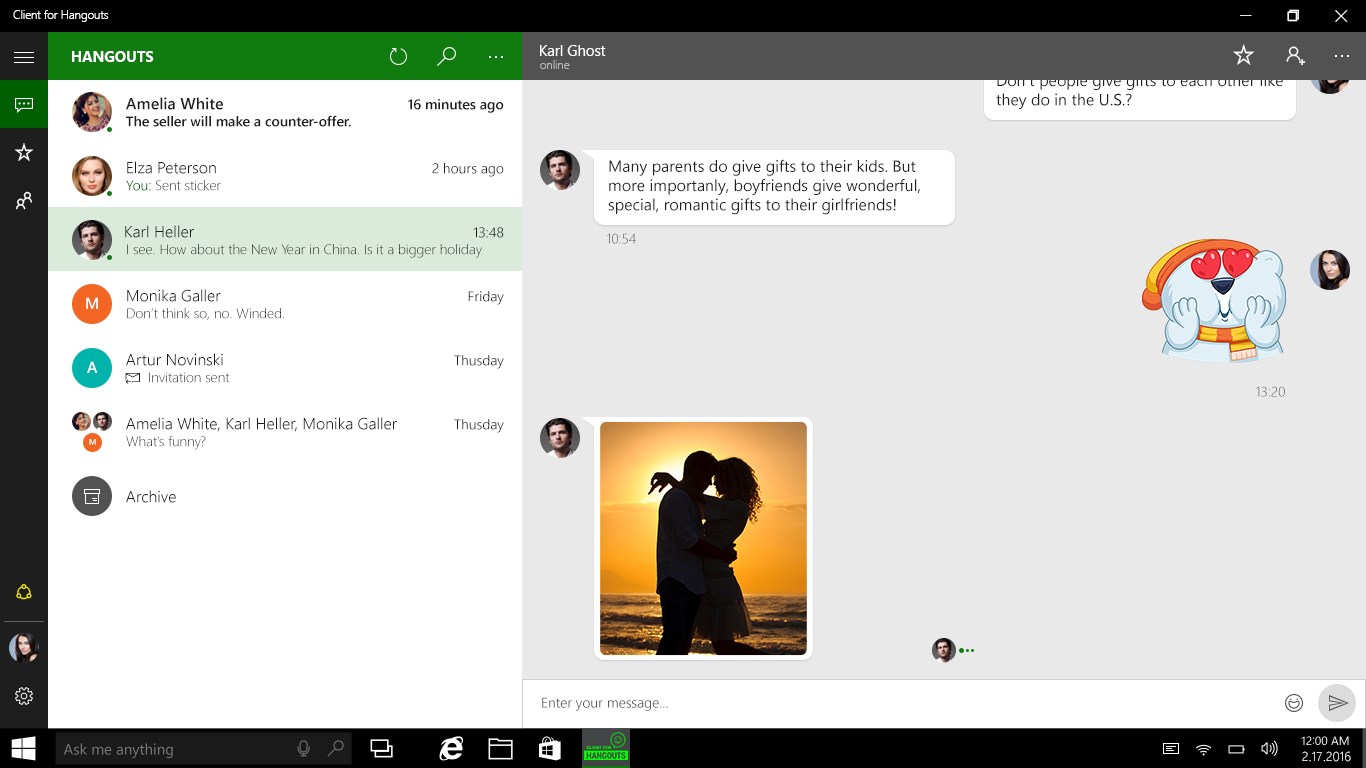Send the message with the arrow icon

[x=1337, y=702]
